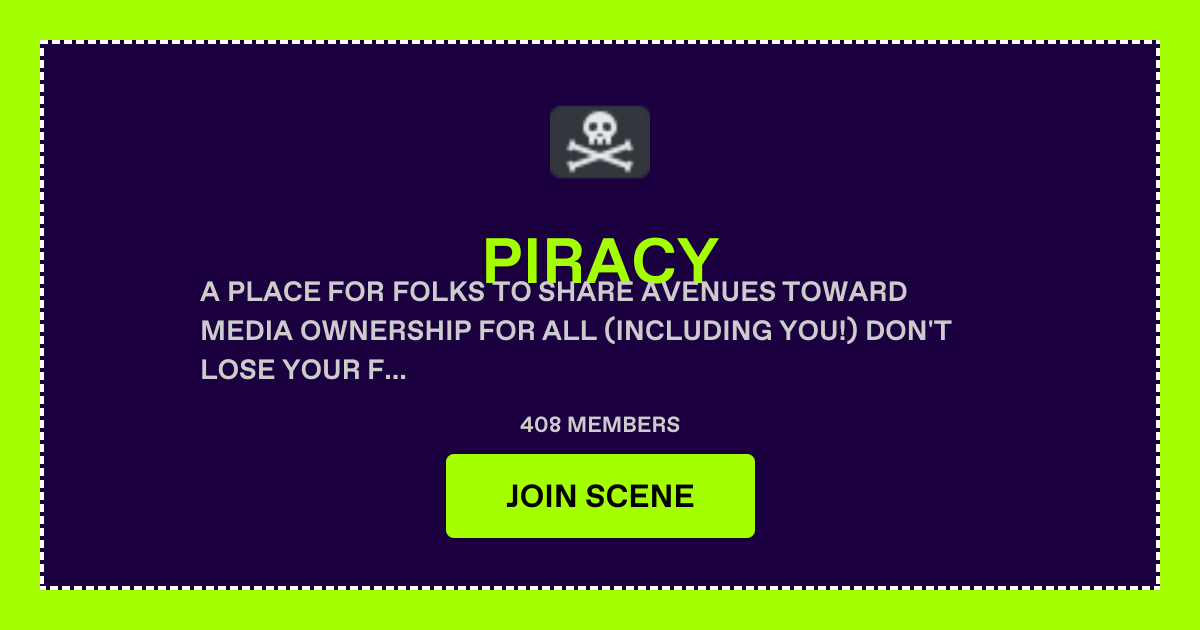Click the number 408
The image size is (1200, 630).
click(540, 425)
